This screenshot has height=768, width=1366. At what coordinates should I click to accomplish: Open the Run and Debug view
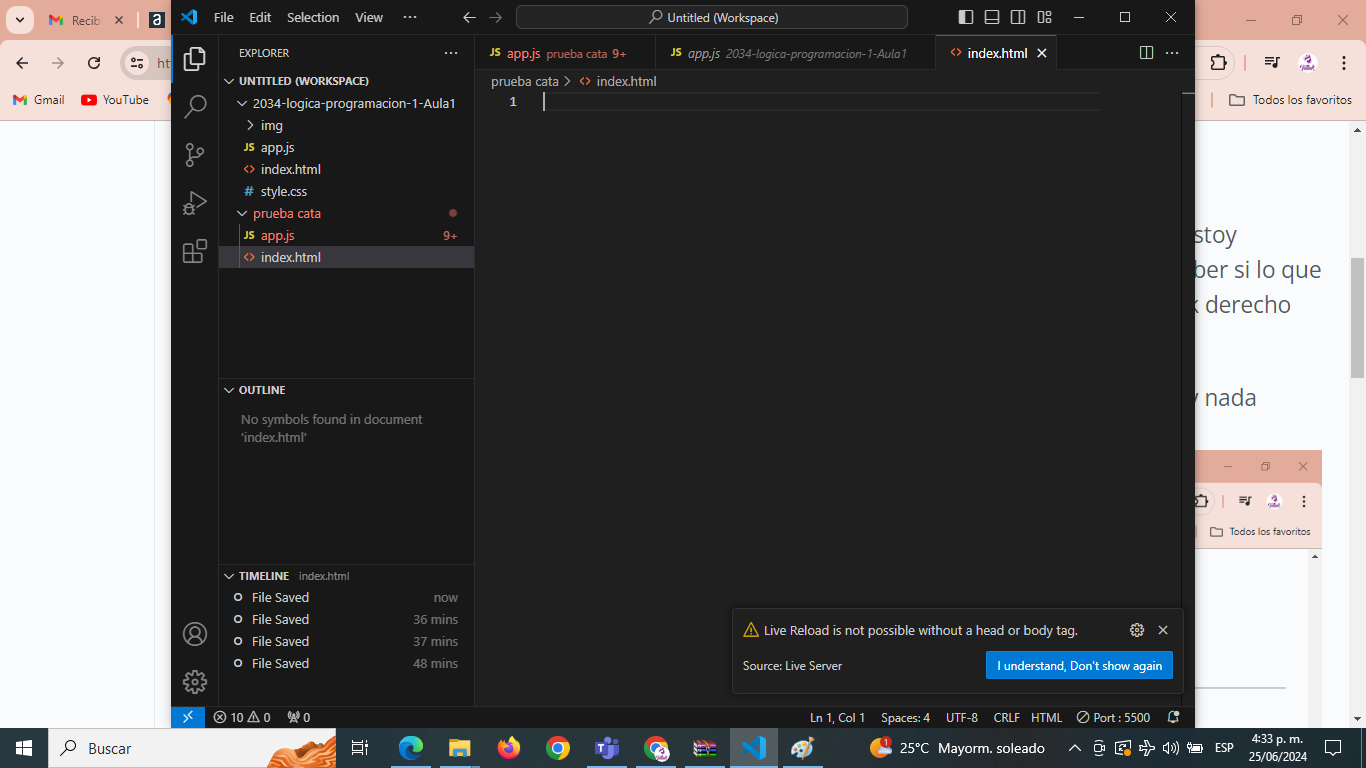[x=195, y=203]
